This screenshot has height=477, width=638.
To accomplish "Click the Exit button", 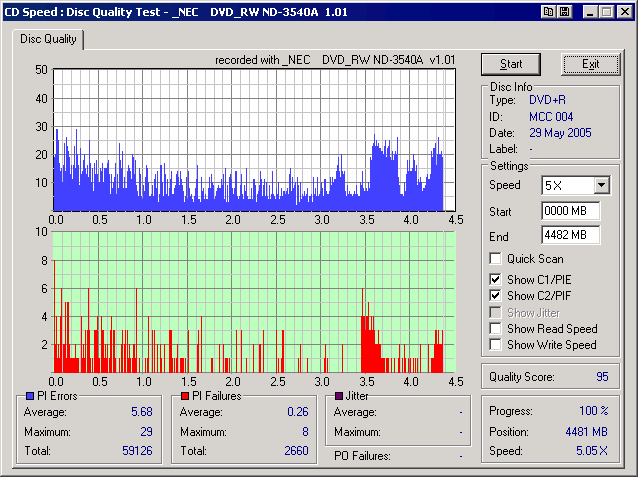I will click(590, 64).
